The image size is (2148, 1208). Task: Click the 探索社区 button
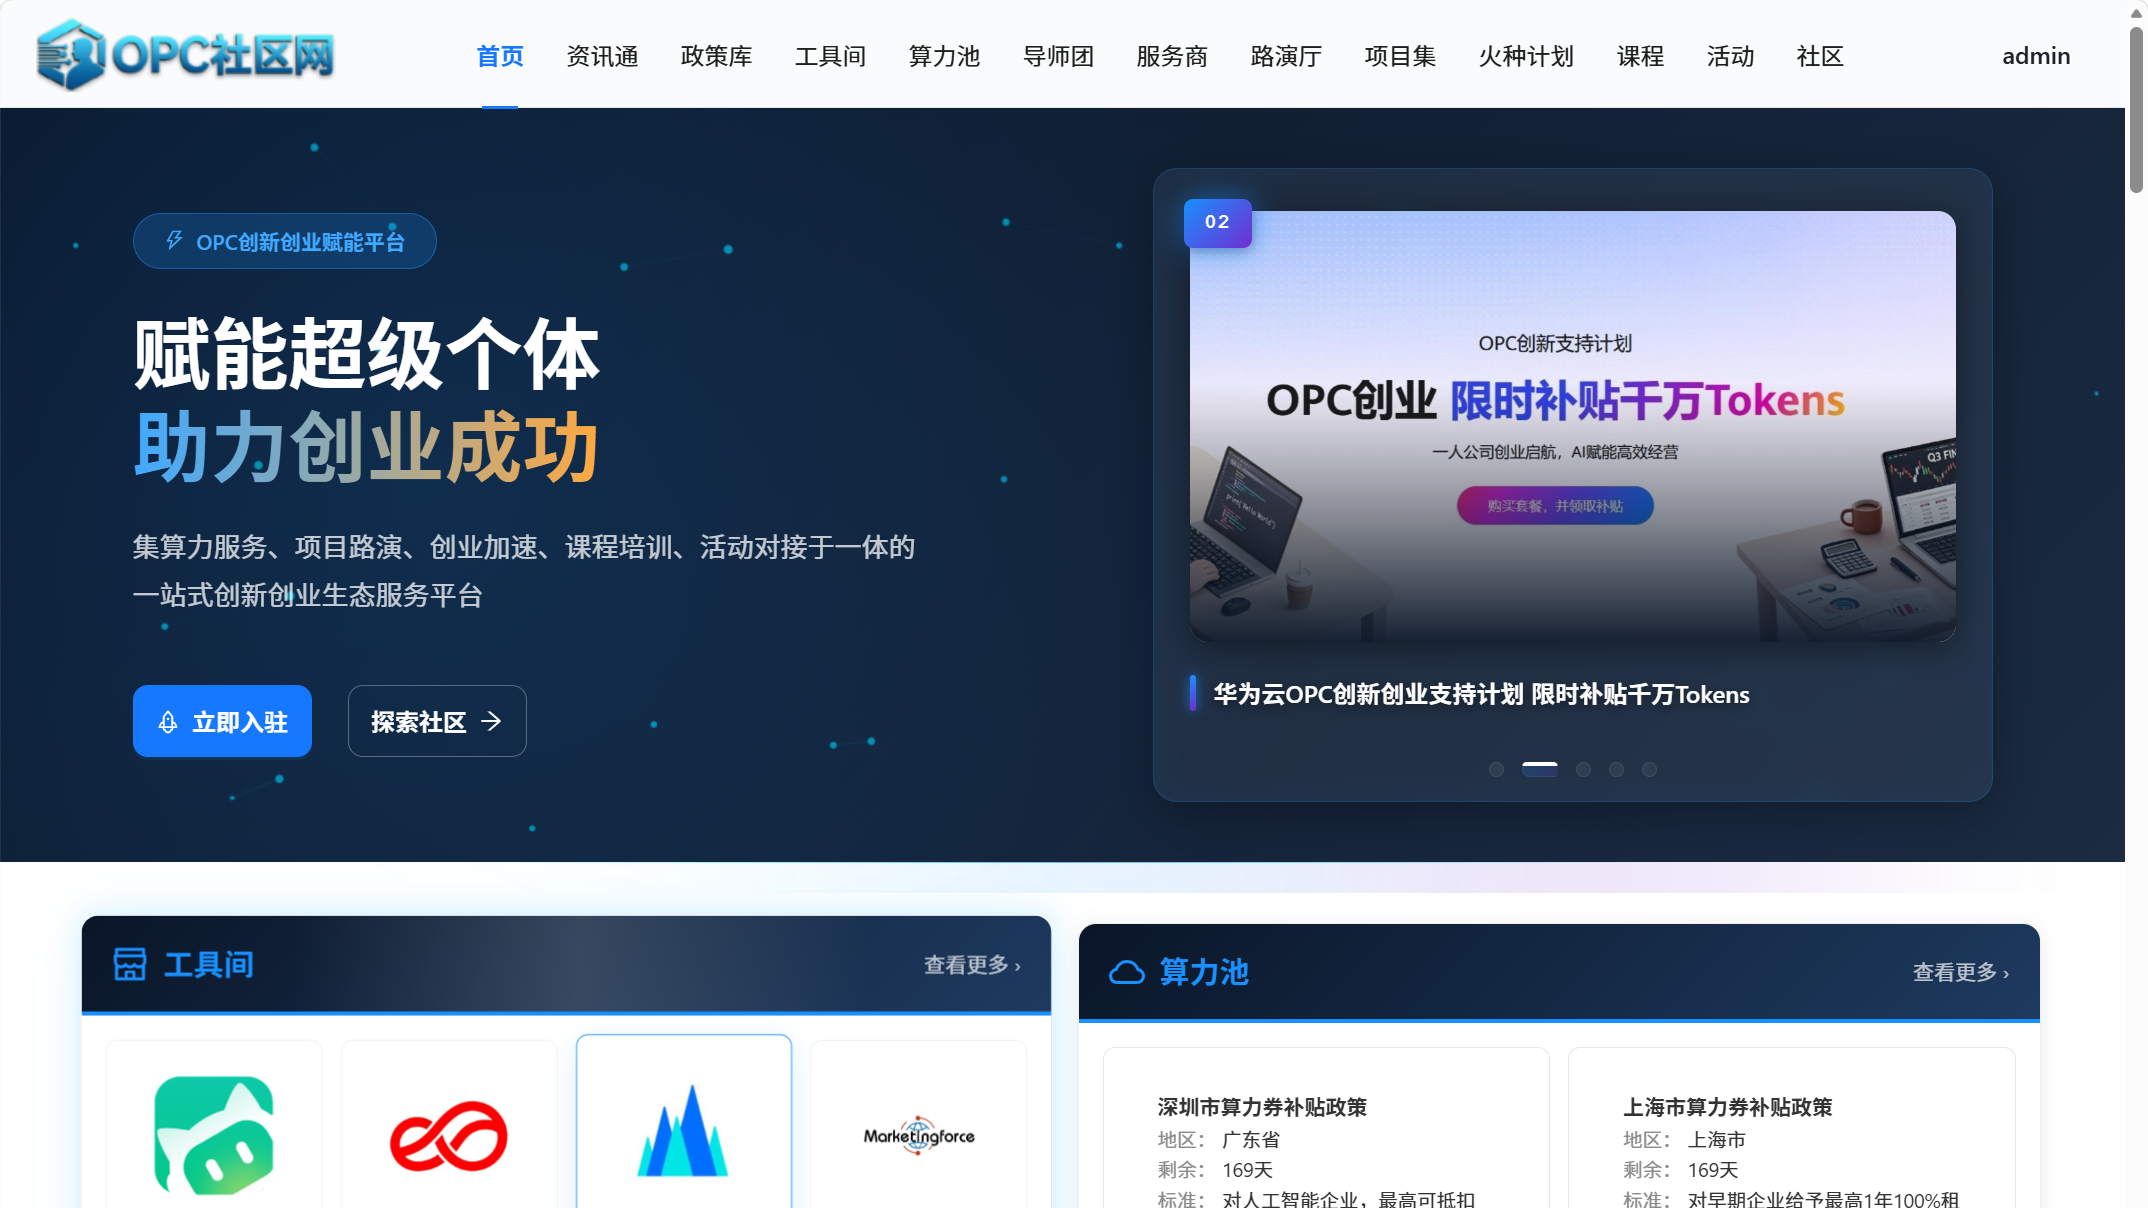(437, 721)
